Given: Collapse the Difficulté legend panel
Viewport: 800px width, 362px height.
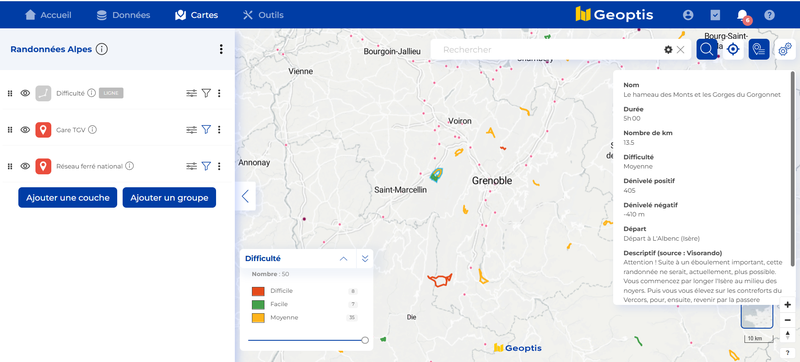Looking at the screenshot, I should click(343, 258).
